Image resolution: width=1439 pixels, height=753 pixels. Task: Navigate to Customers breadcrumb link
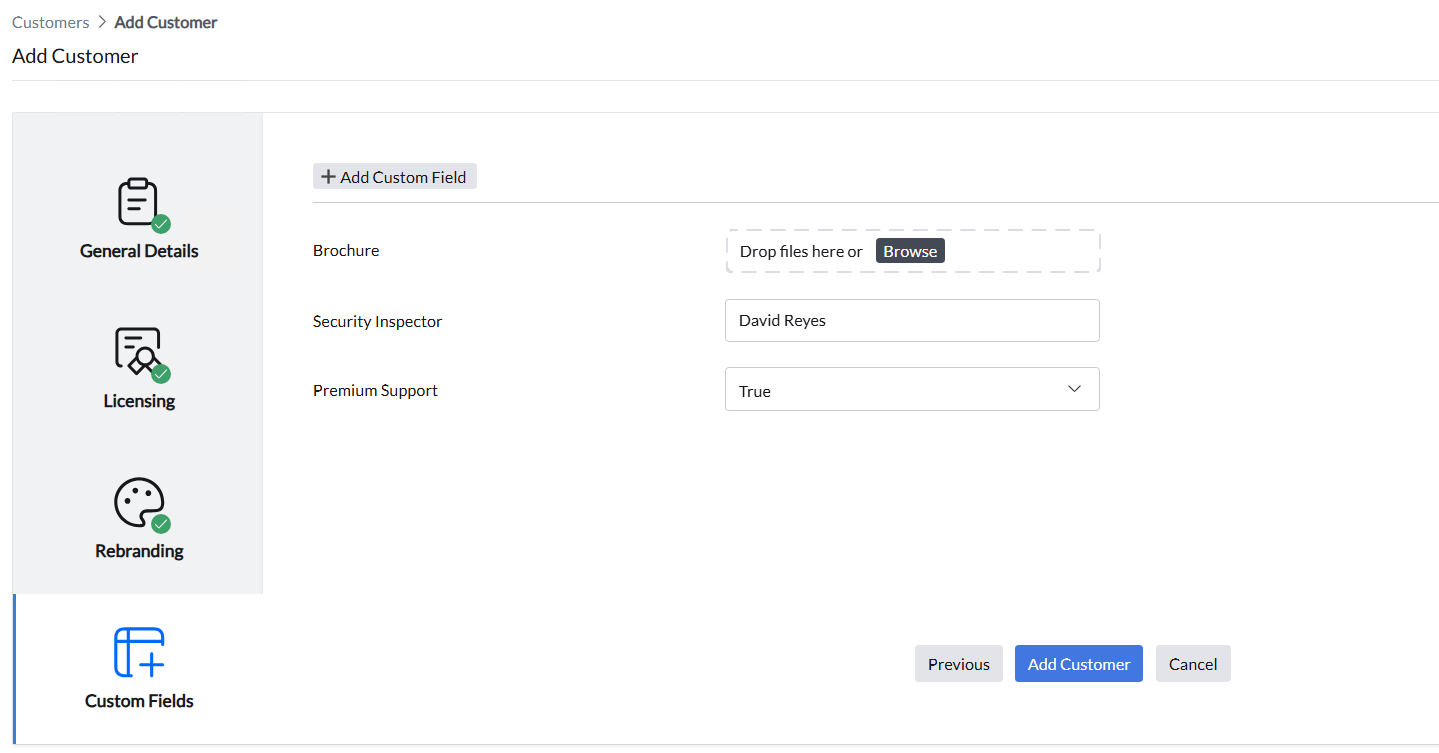pyautogui.click(x=51, y=22)
